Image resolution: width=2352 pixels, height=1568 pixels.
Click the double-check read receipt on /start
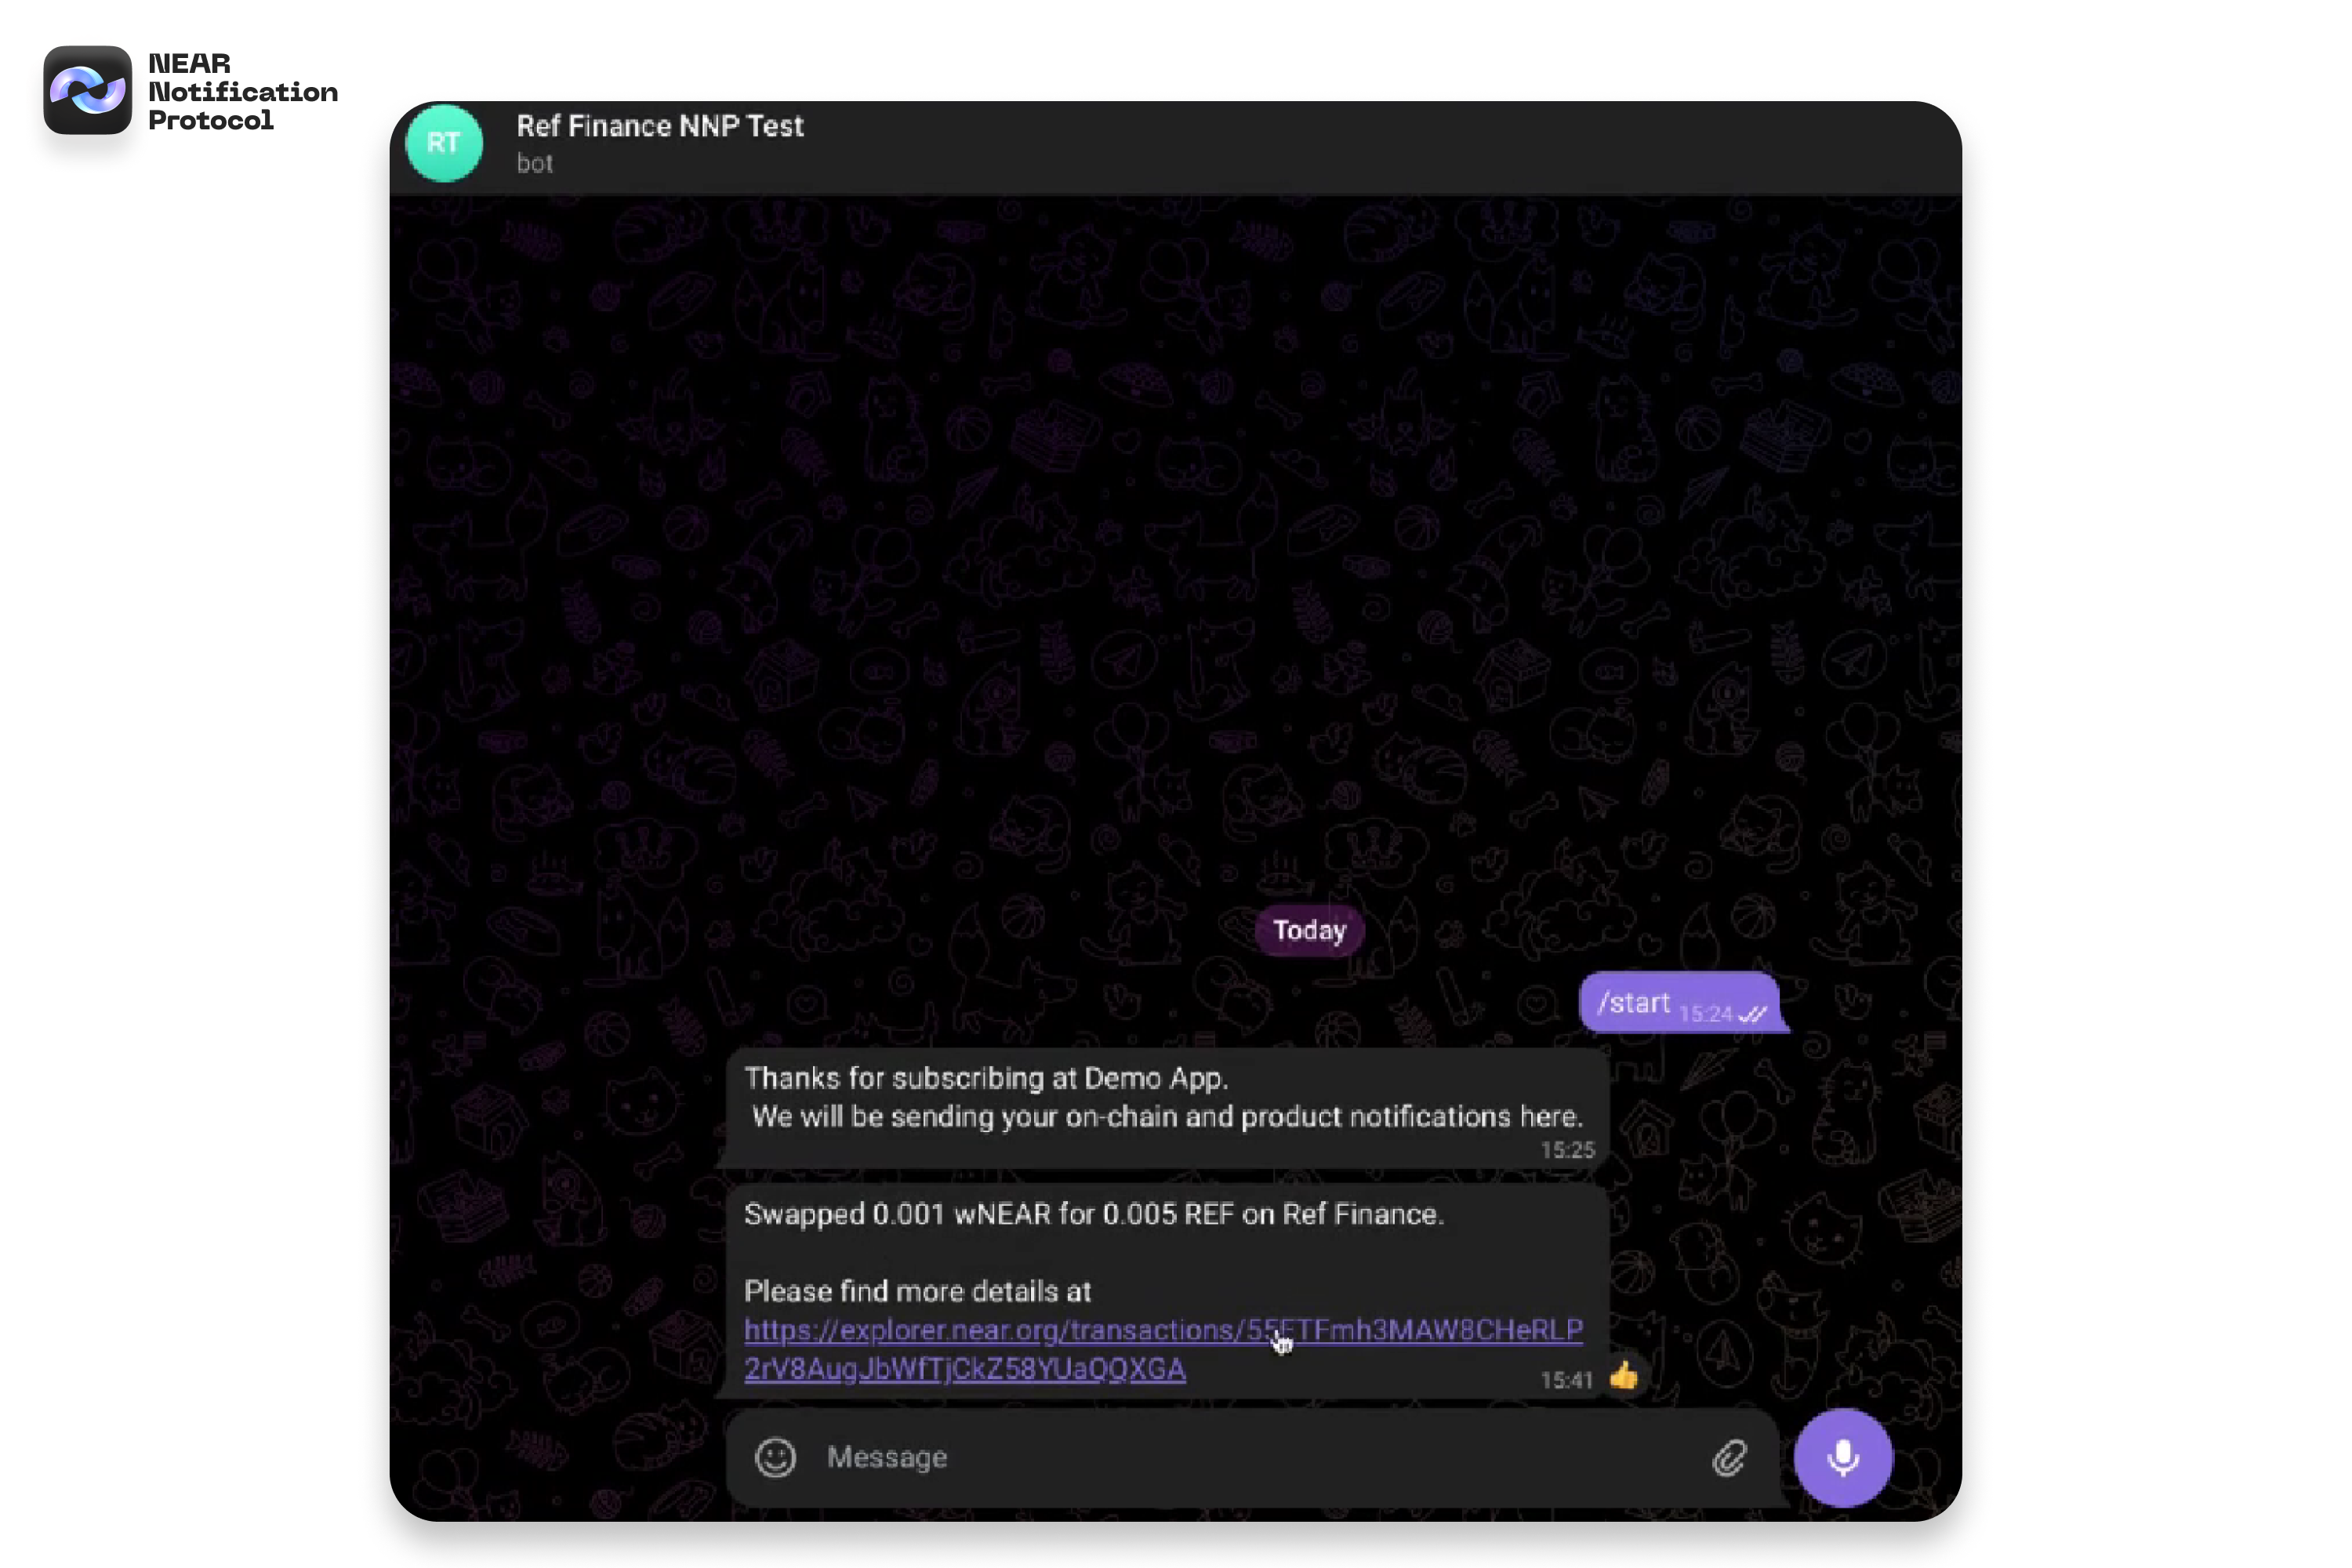tap(1752, 1015)
